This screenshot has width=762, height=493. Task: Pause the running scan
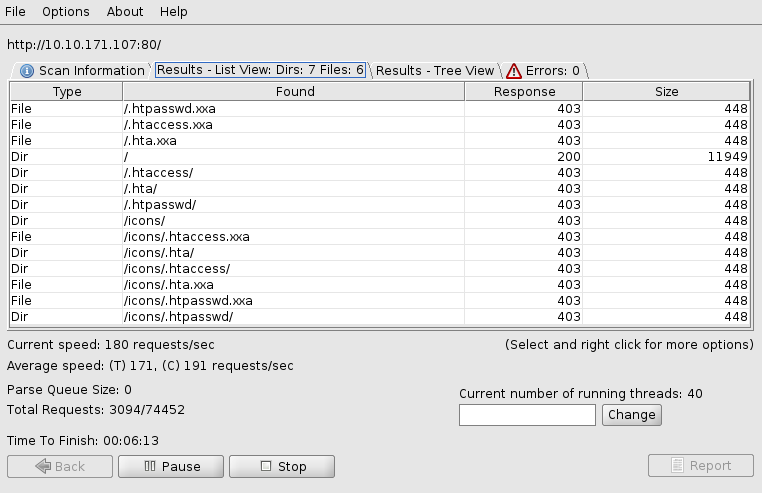pos(171,466)
